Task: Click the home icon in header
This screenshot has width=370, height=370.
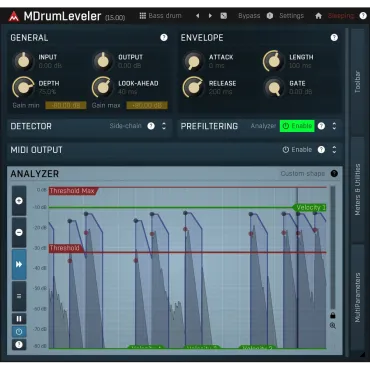Action: pyautogui.click(x=318, y=16)
